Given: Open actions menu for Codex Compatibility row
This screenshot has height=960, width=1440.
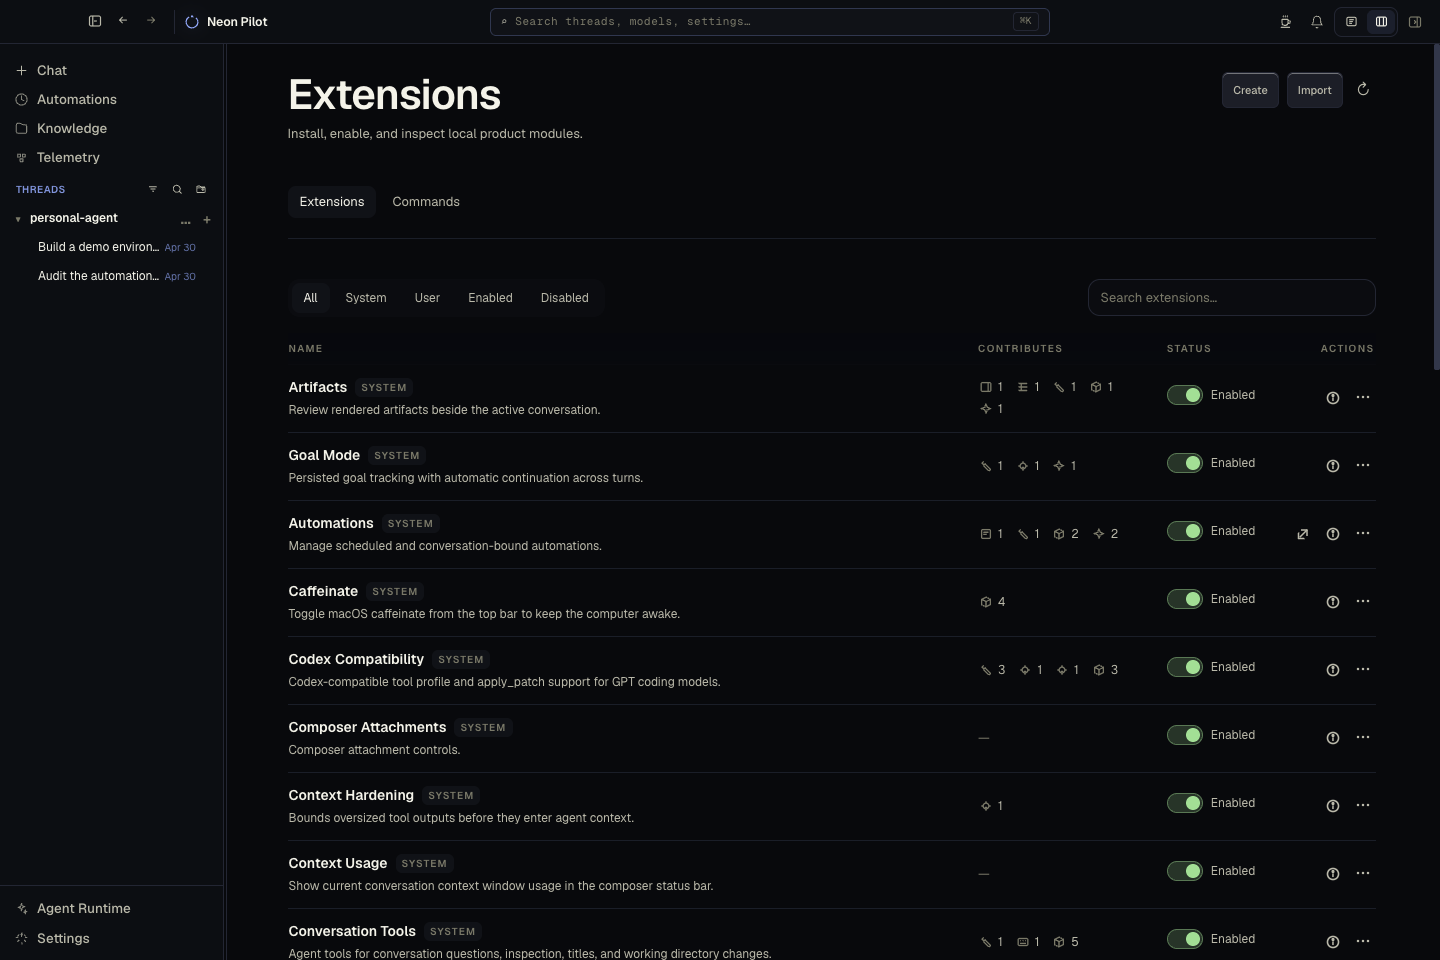Looking at the screenshot, I should [1363, 670].
